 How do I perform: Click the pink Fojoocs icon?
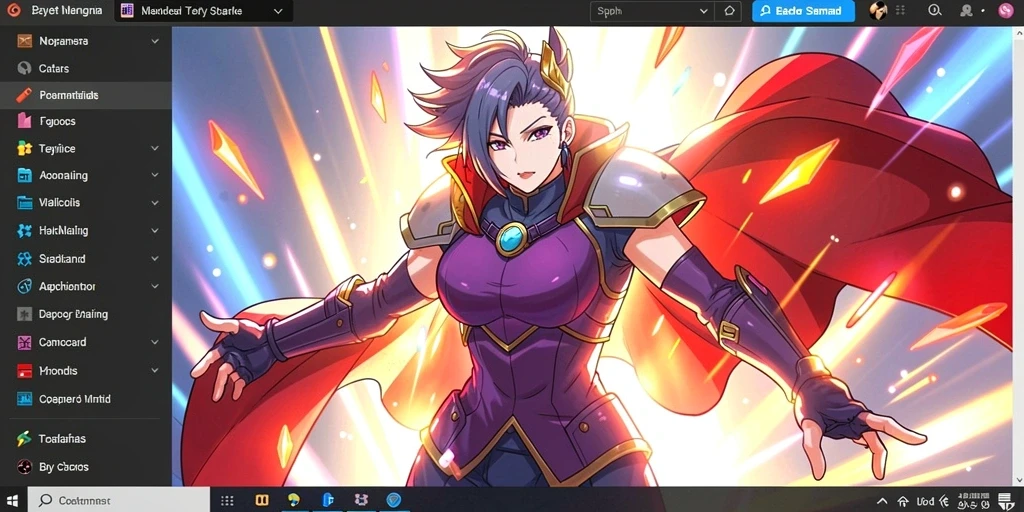pyautogui.click(x=25, y=121)
